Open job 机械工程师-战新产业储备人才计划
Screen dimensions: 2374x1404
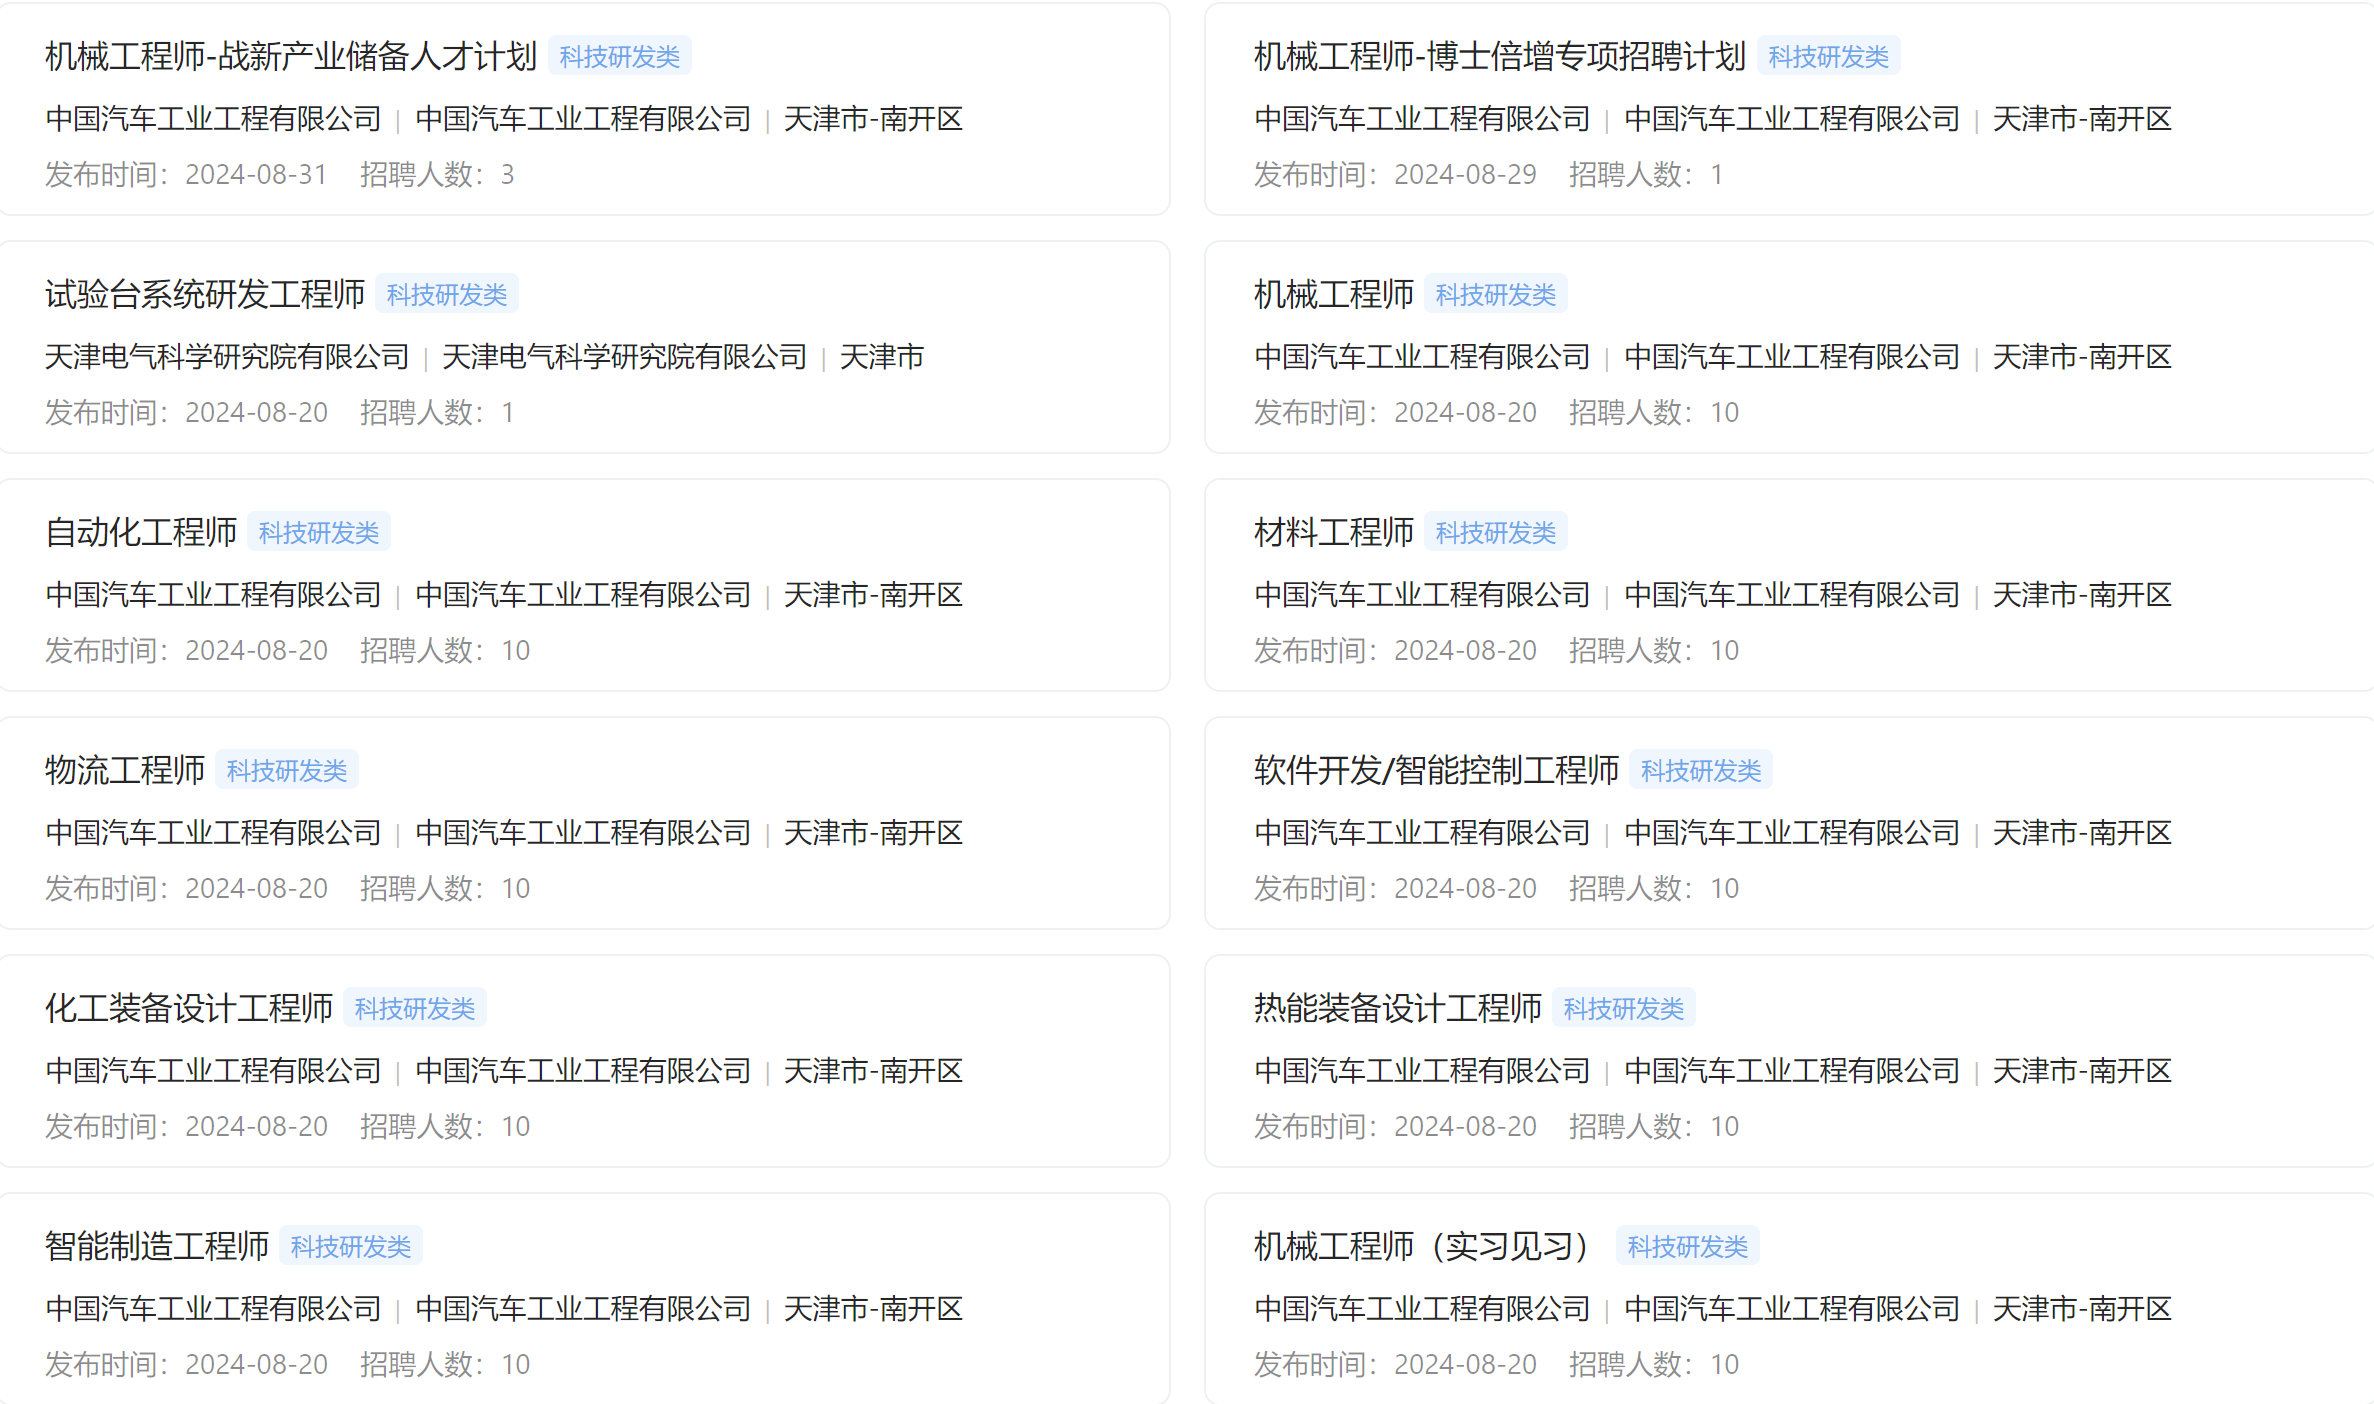(x=291, y=57)
